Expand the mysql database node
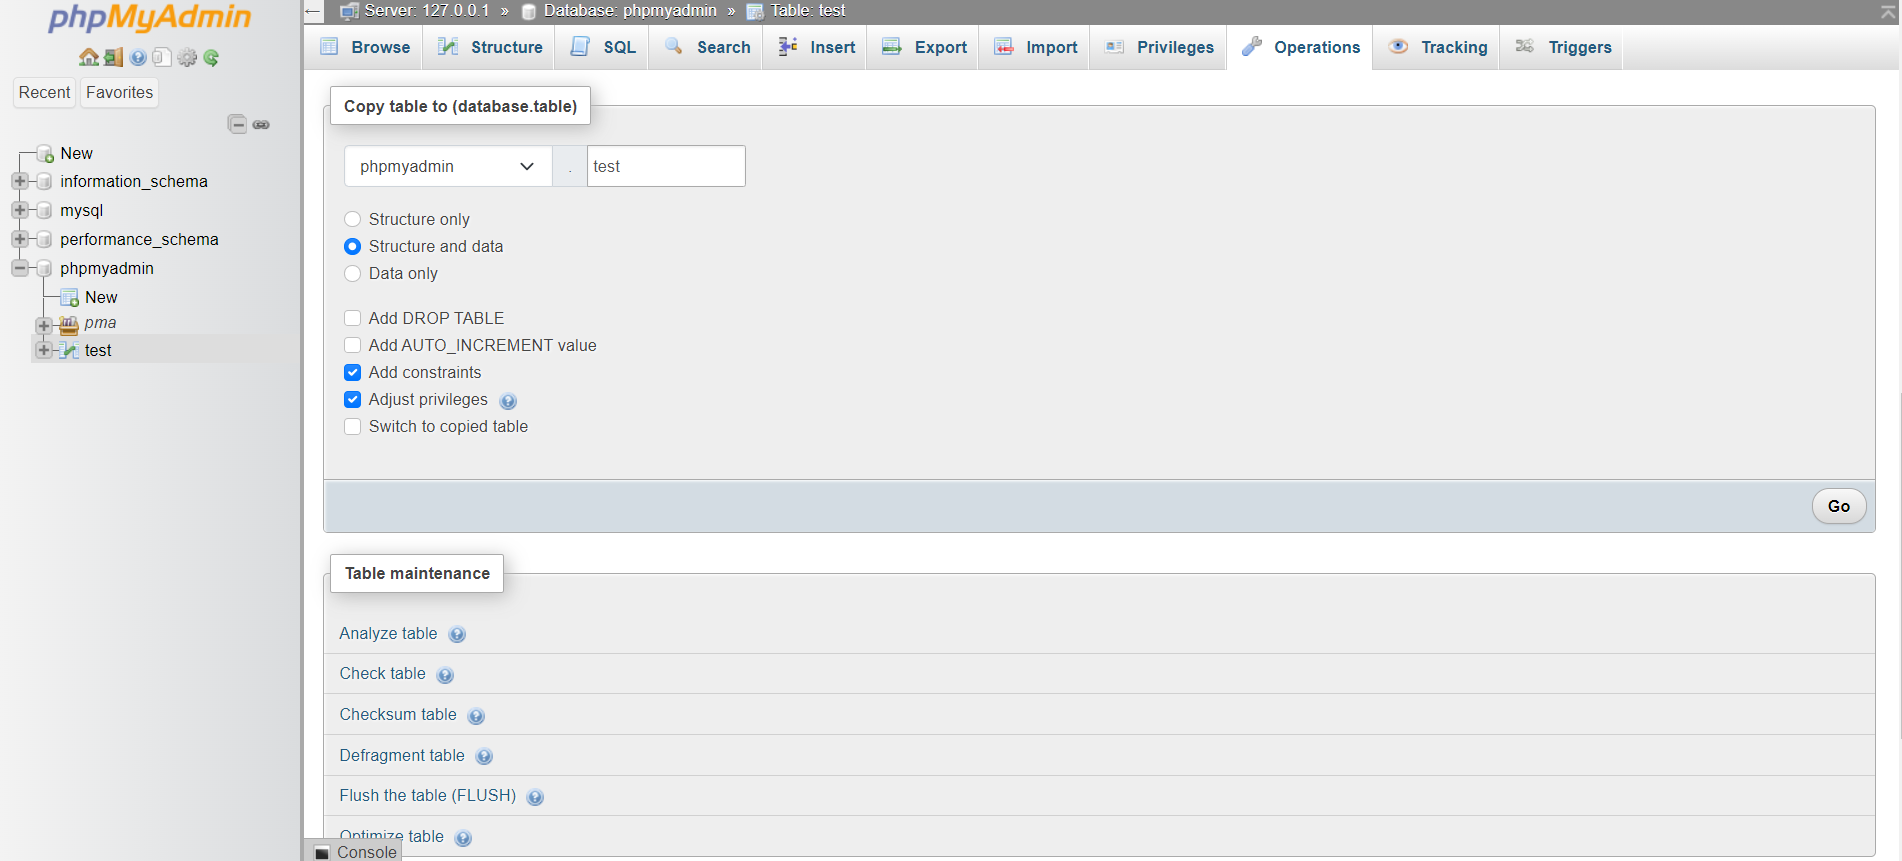This screenshot has width=1902, height=861. [x=19, y=210]
